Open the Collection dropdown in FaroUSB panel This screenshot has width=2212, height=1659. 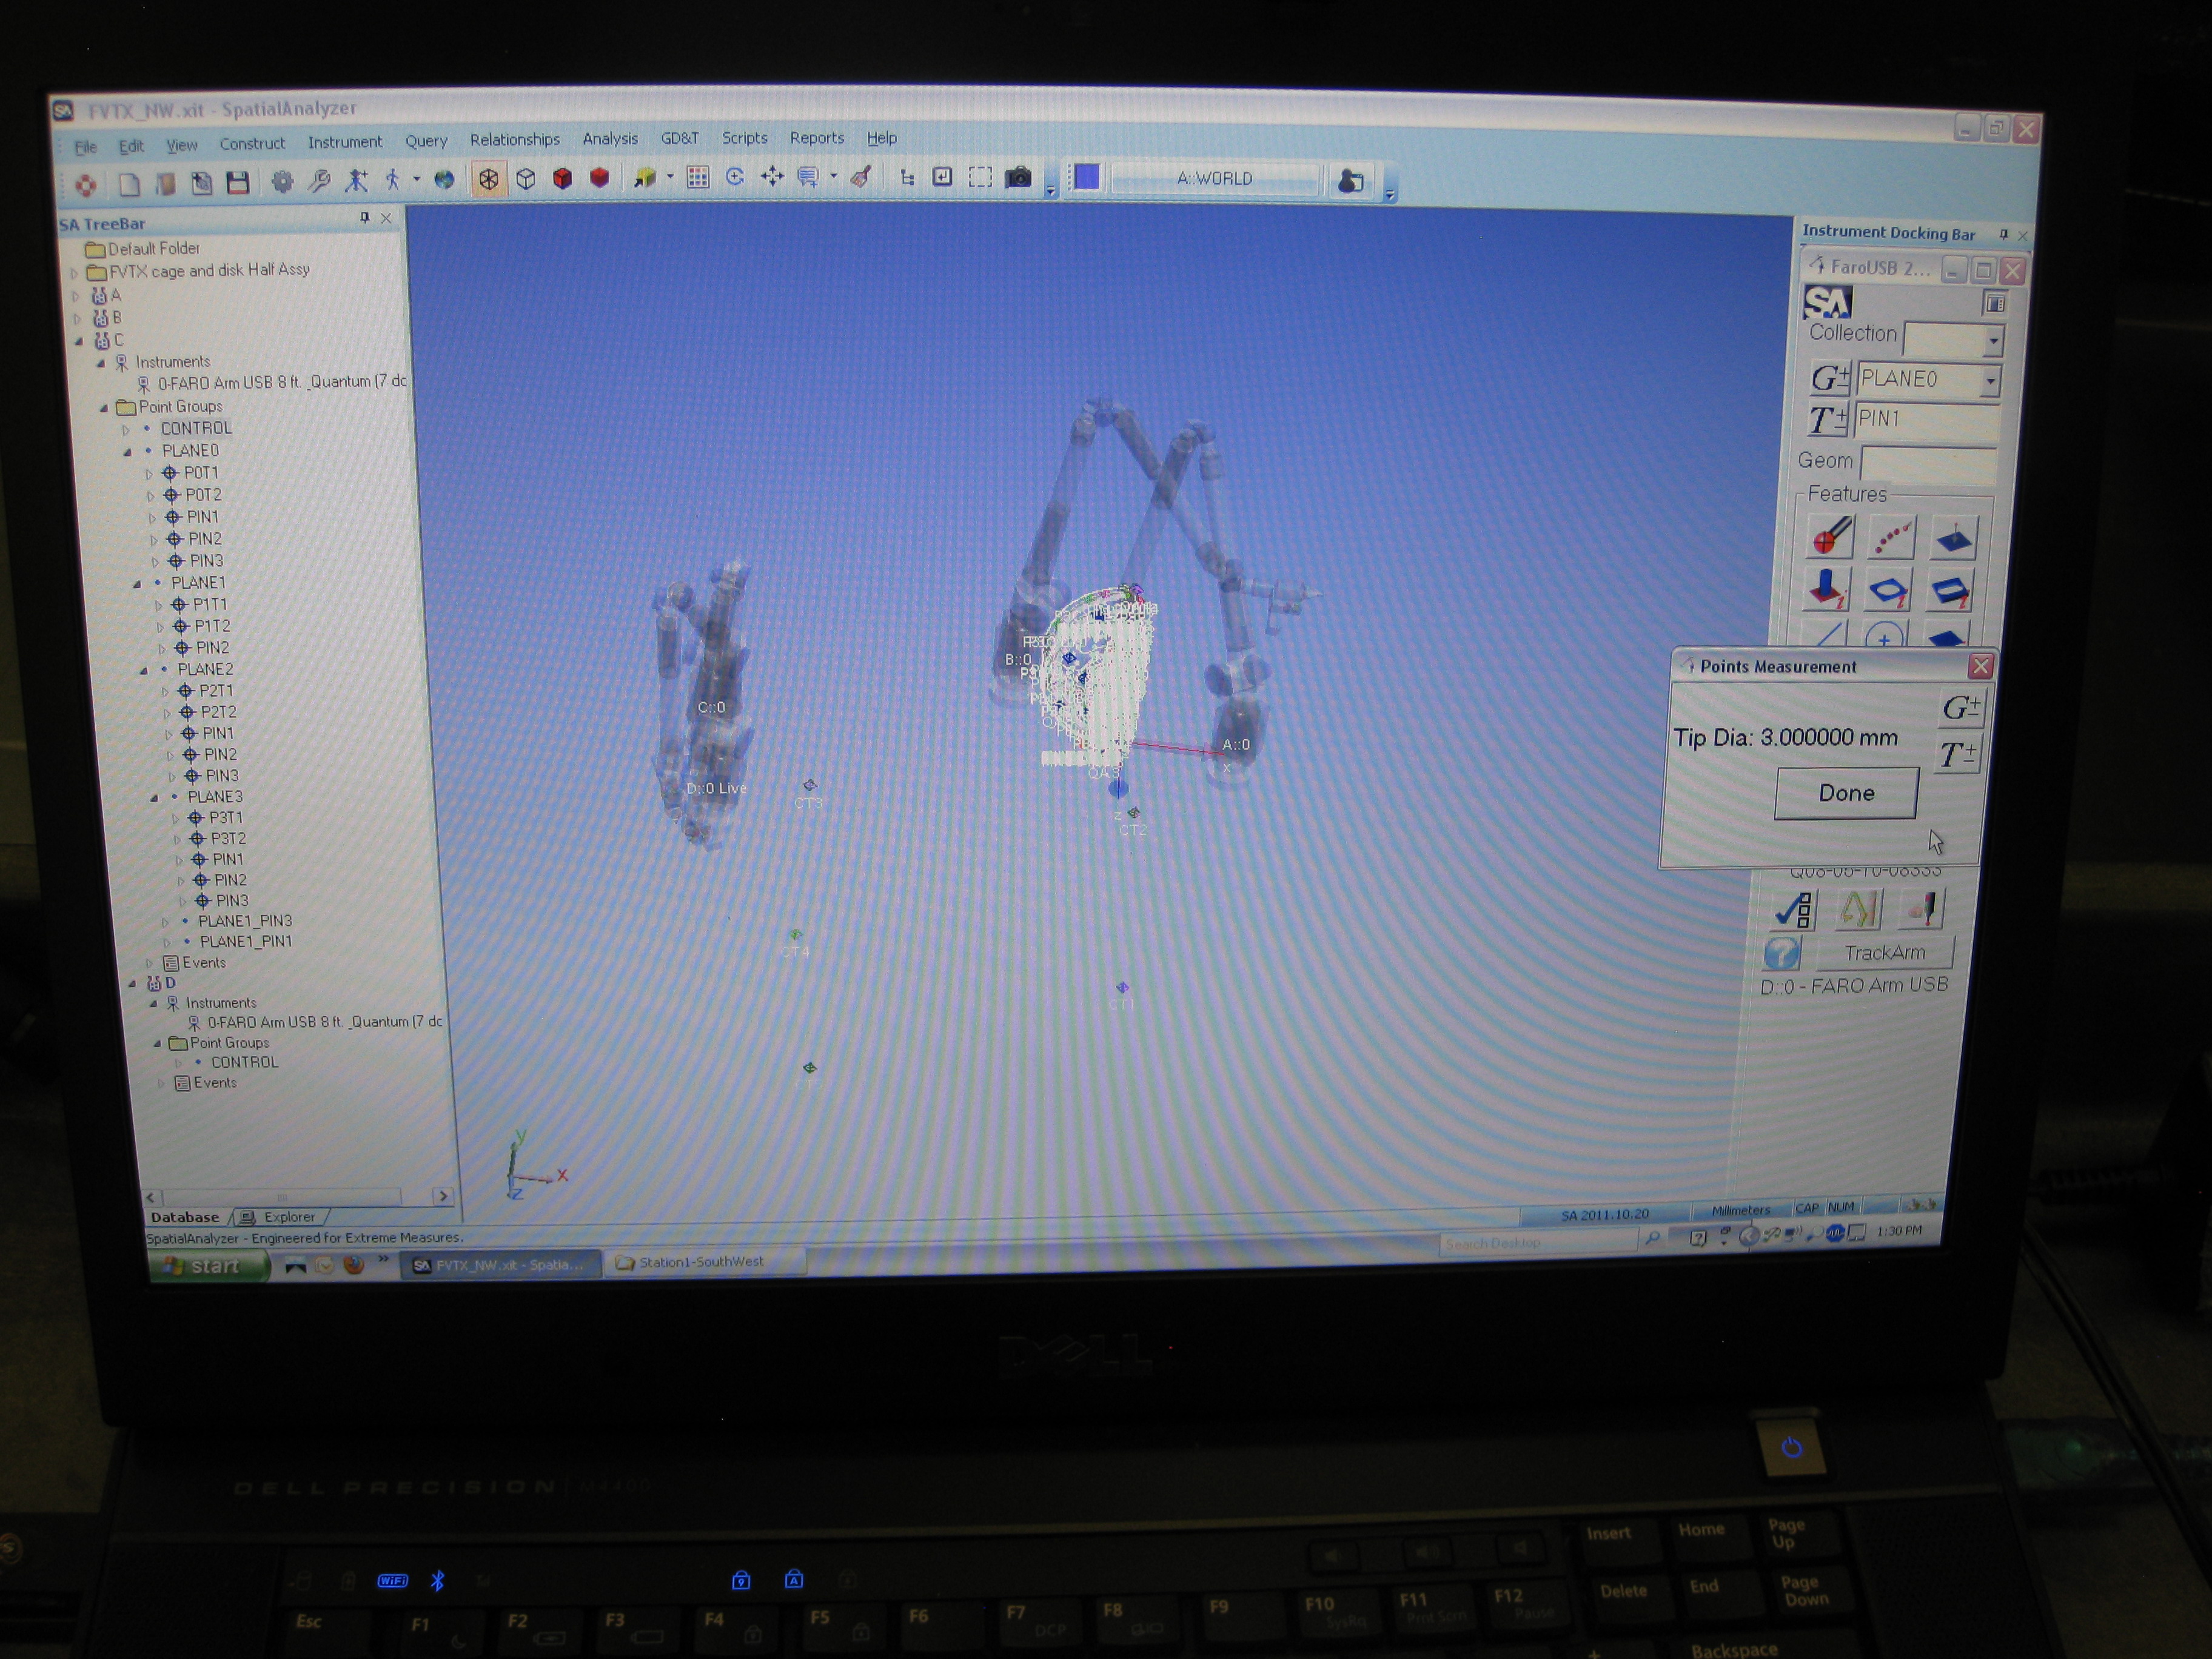pyautogui.click(x=1993, y=341)
